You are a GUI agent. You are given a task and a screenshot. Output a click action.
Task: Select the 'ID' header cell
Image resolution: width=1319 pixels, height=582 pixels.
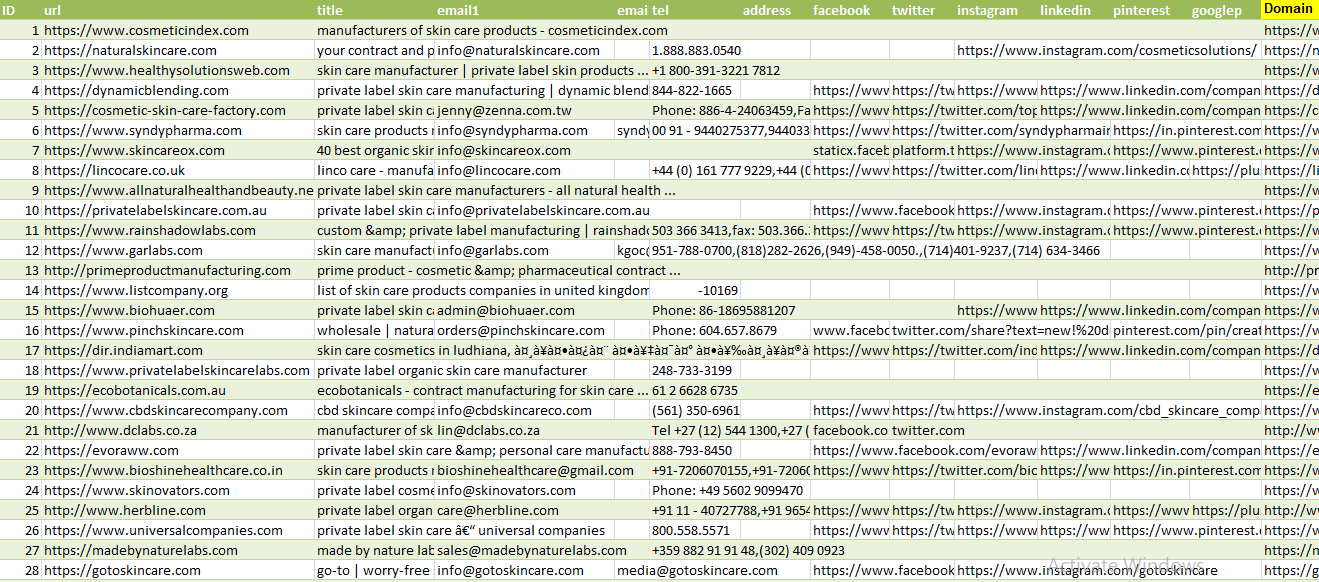(21, 10)
